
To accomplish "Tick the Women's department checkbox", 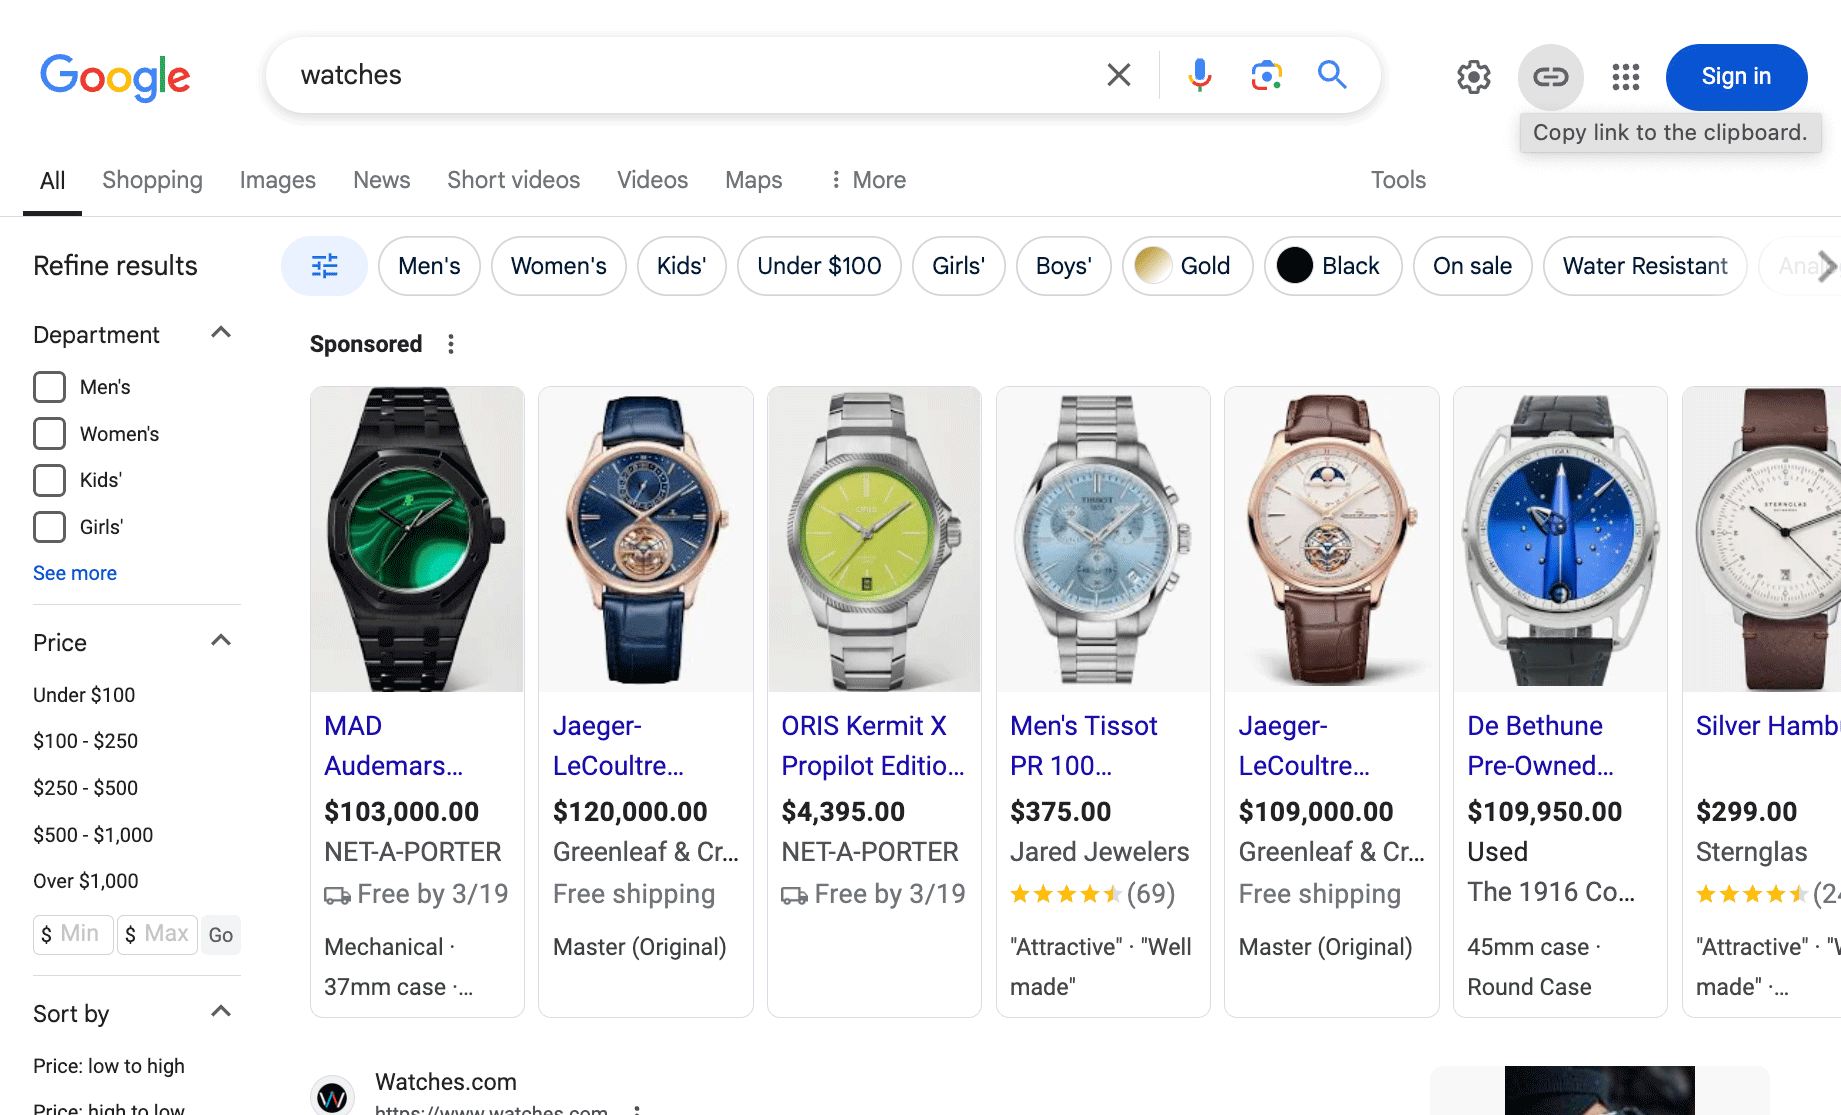I will [50, 434].
